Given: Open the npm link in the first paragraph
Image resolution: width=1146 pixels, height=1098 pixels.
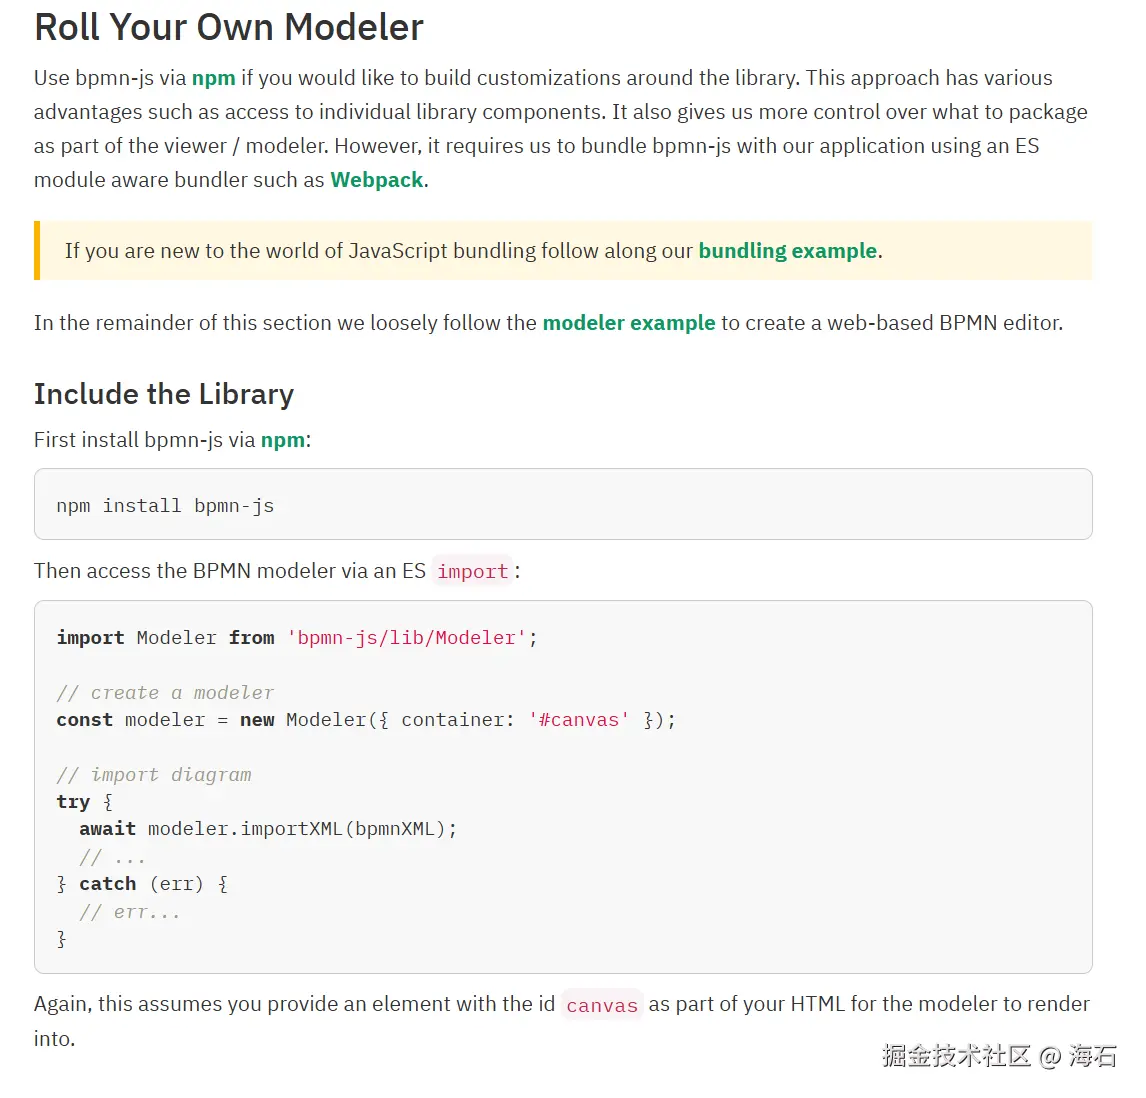Looking at the screenshot, I should [213, 78].
